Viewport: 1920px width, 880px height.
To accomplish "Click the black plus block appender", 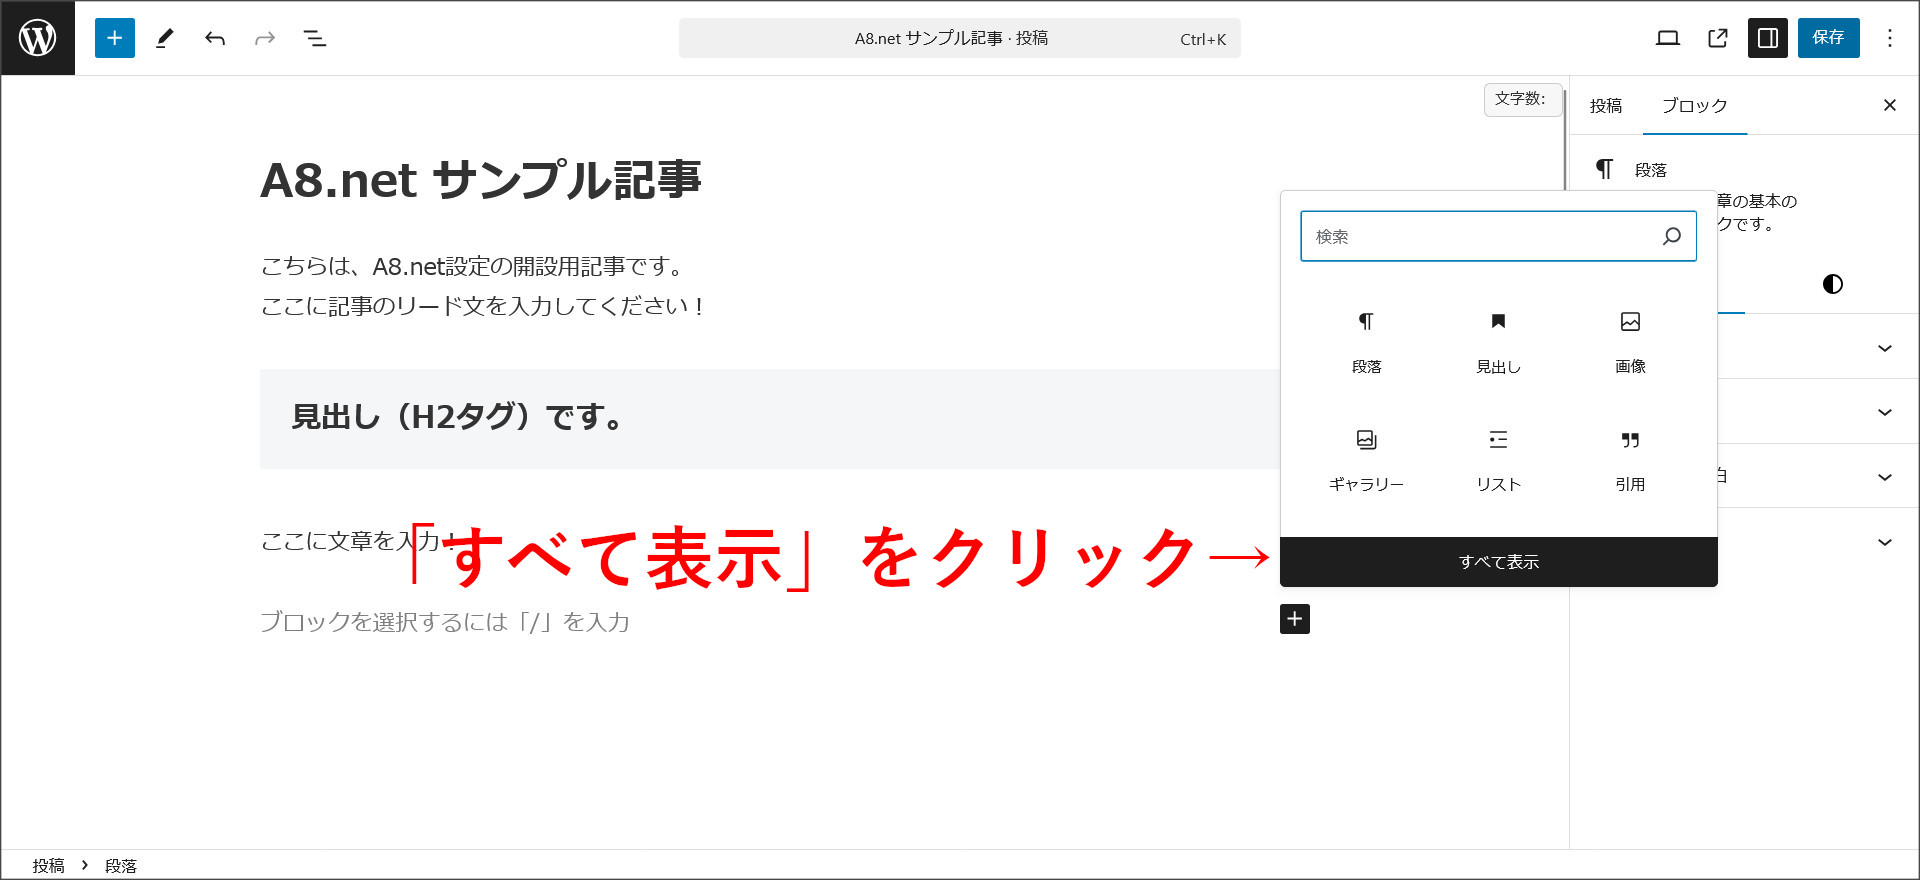I will [1295, 619].
